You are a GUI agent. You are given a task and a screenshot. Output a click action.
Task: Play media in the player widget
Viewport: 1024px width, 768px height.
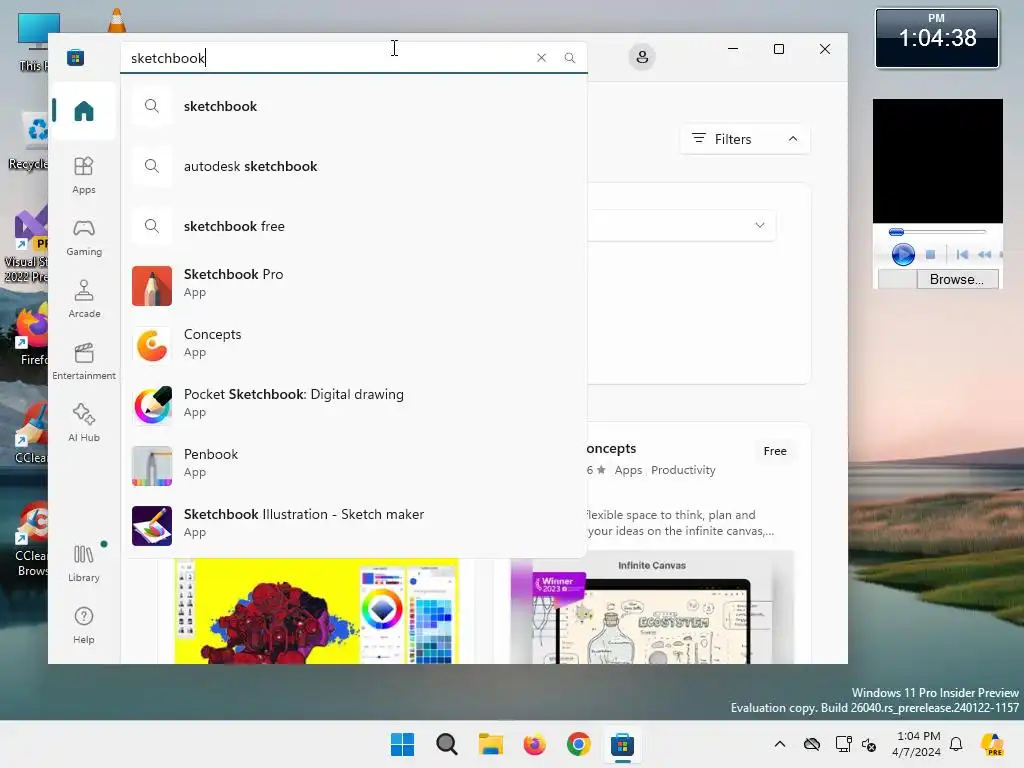coord(903,254)
